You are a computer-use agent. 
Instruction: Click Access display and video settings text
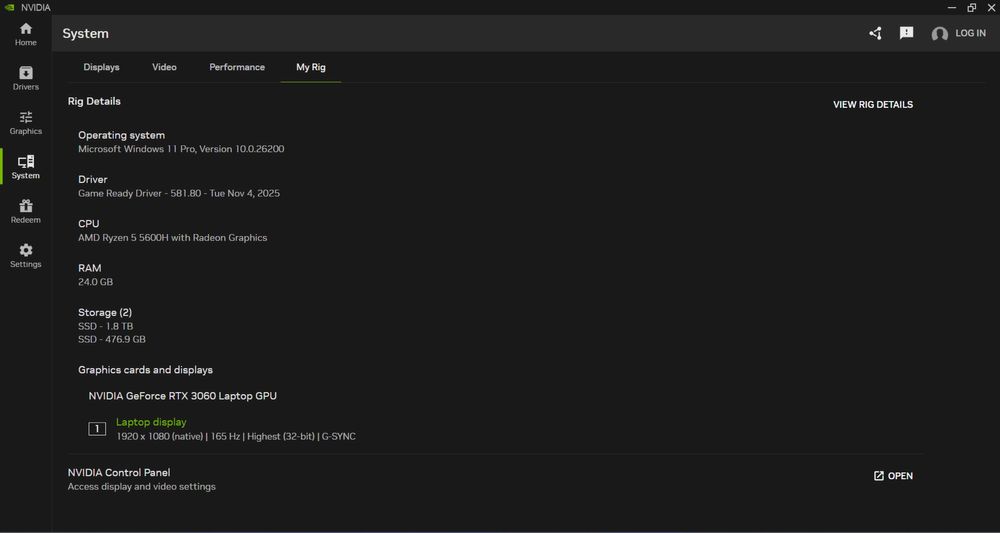pos(142,487)
